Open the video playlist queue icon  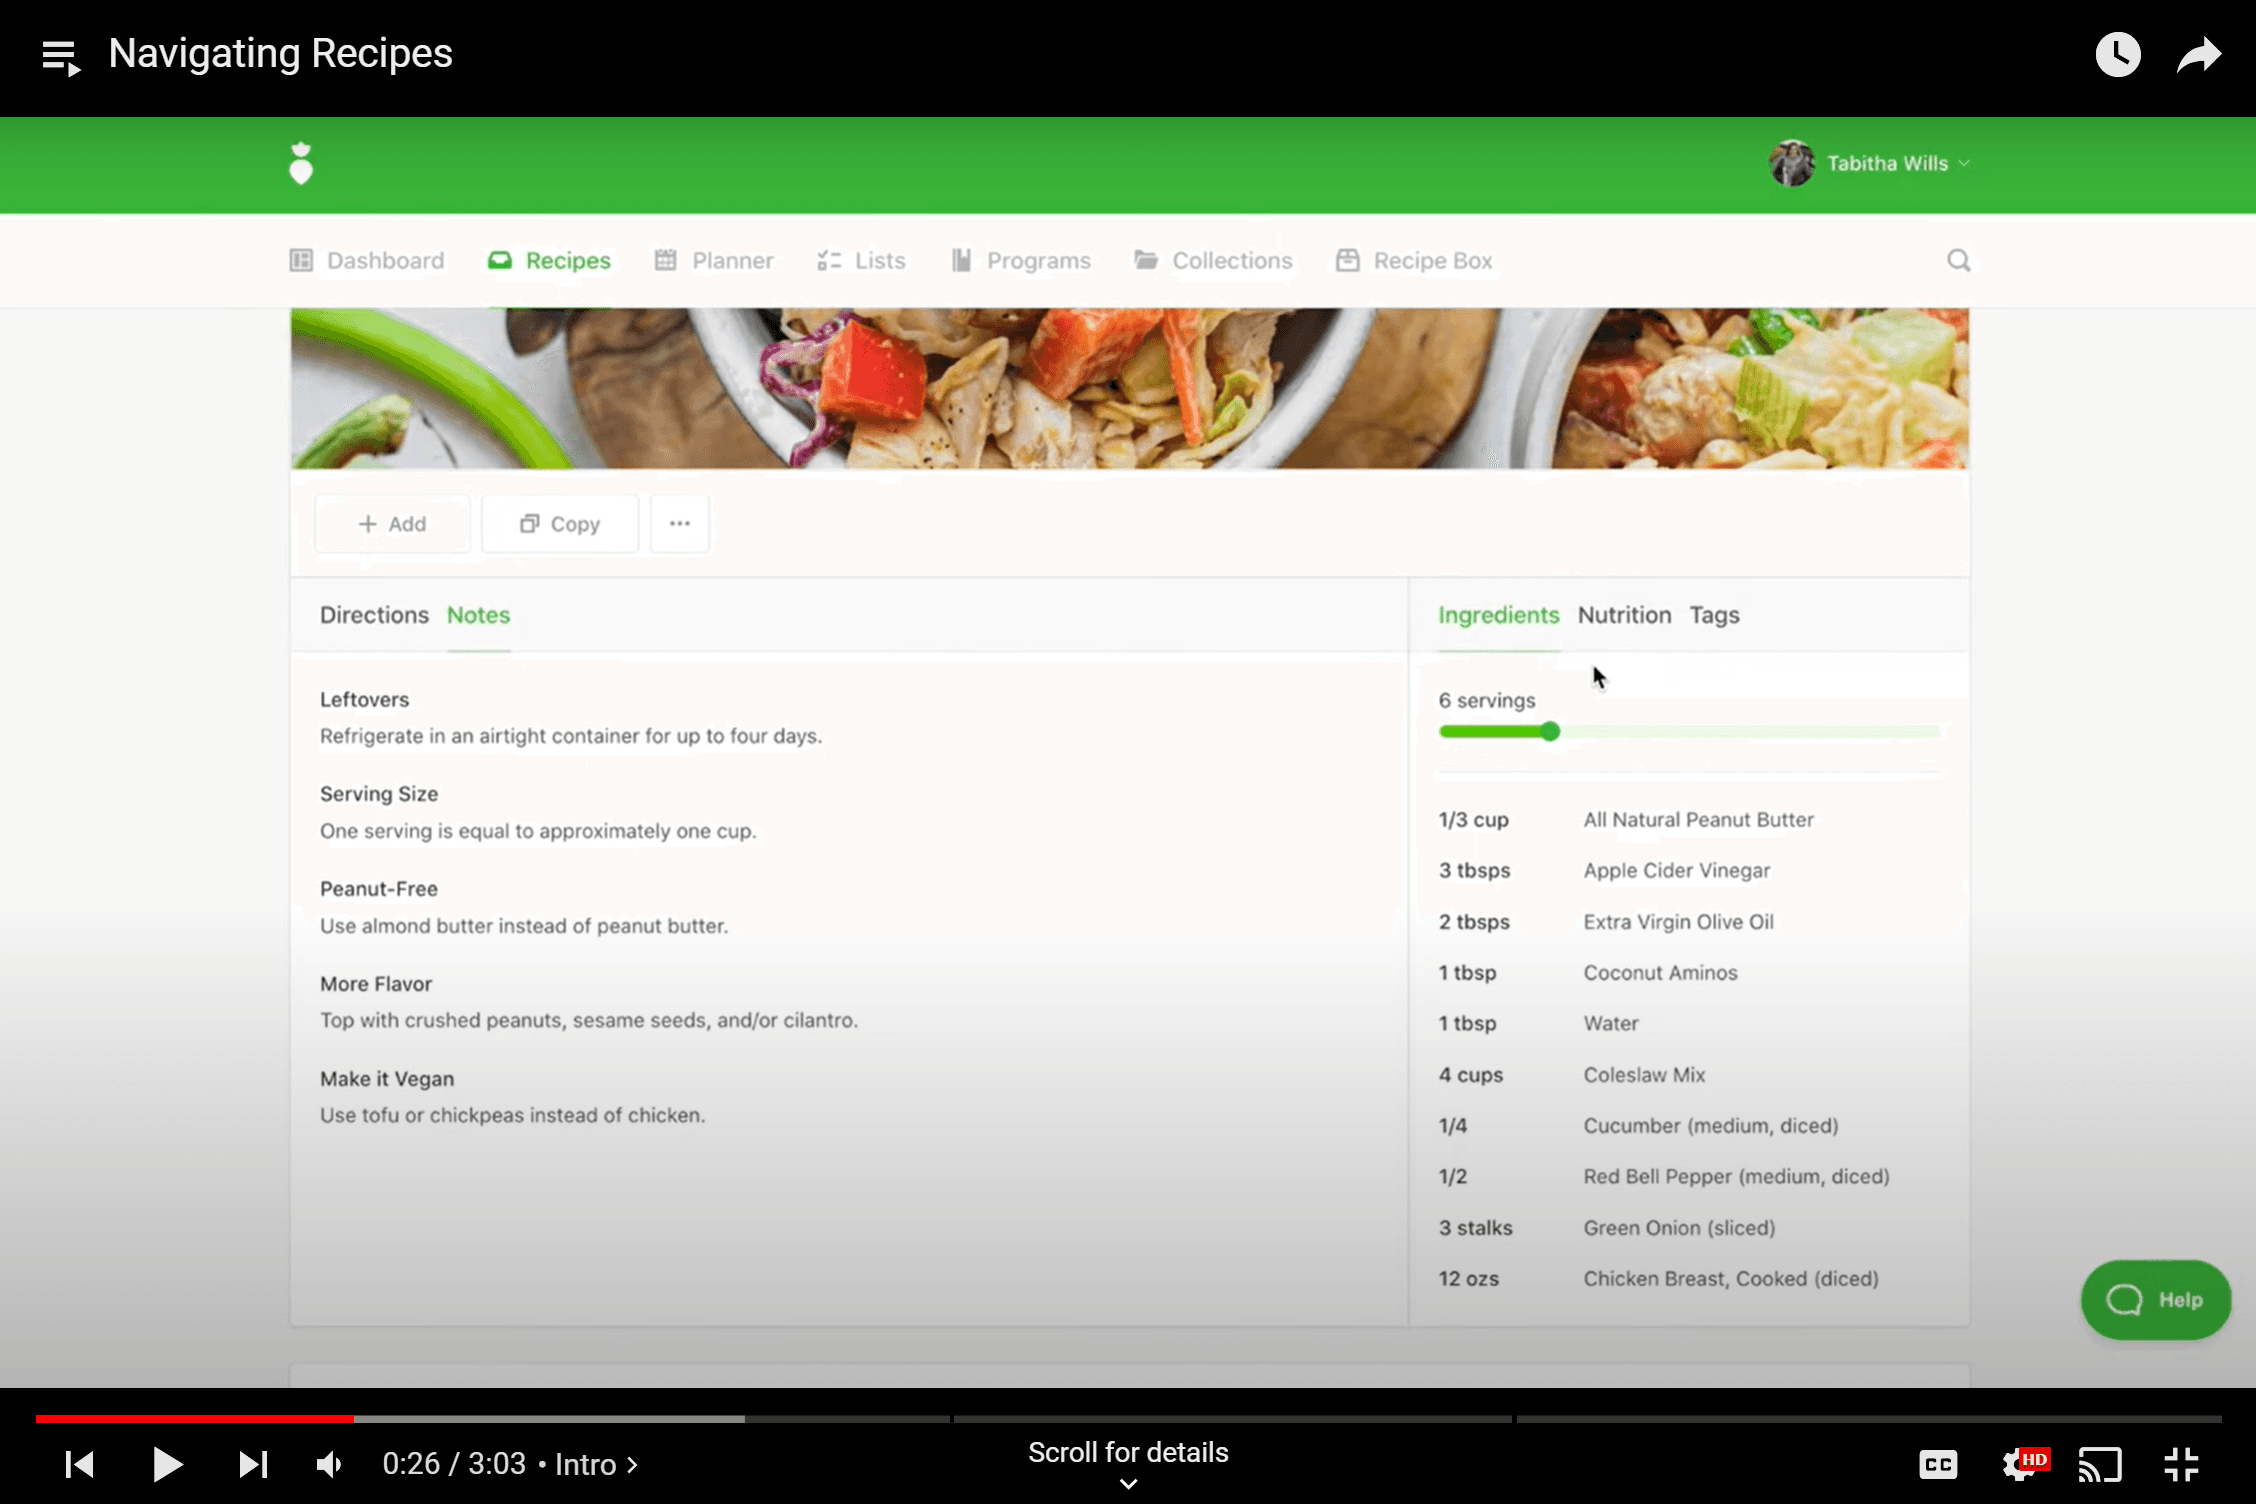[61, 57]
